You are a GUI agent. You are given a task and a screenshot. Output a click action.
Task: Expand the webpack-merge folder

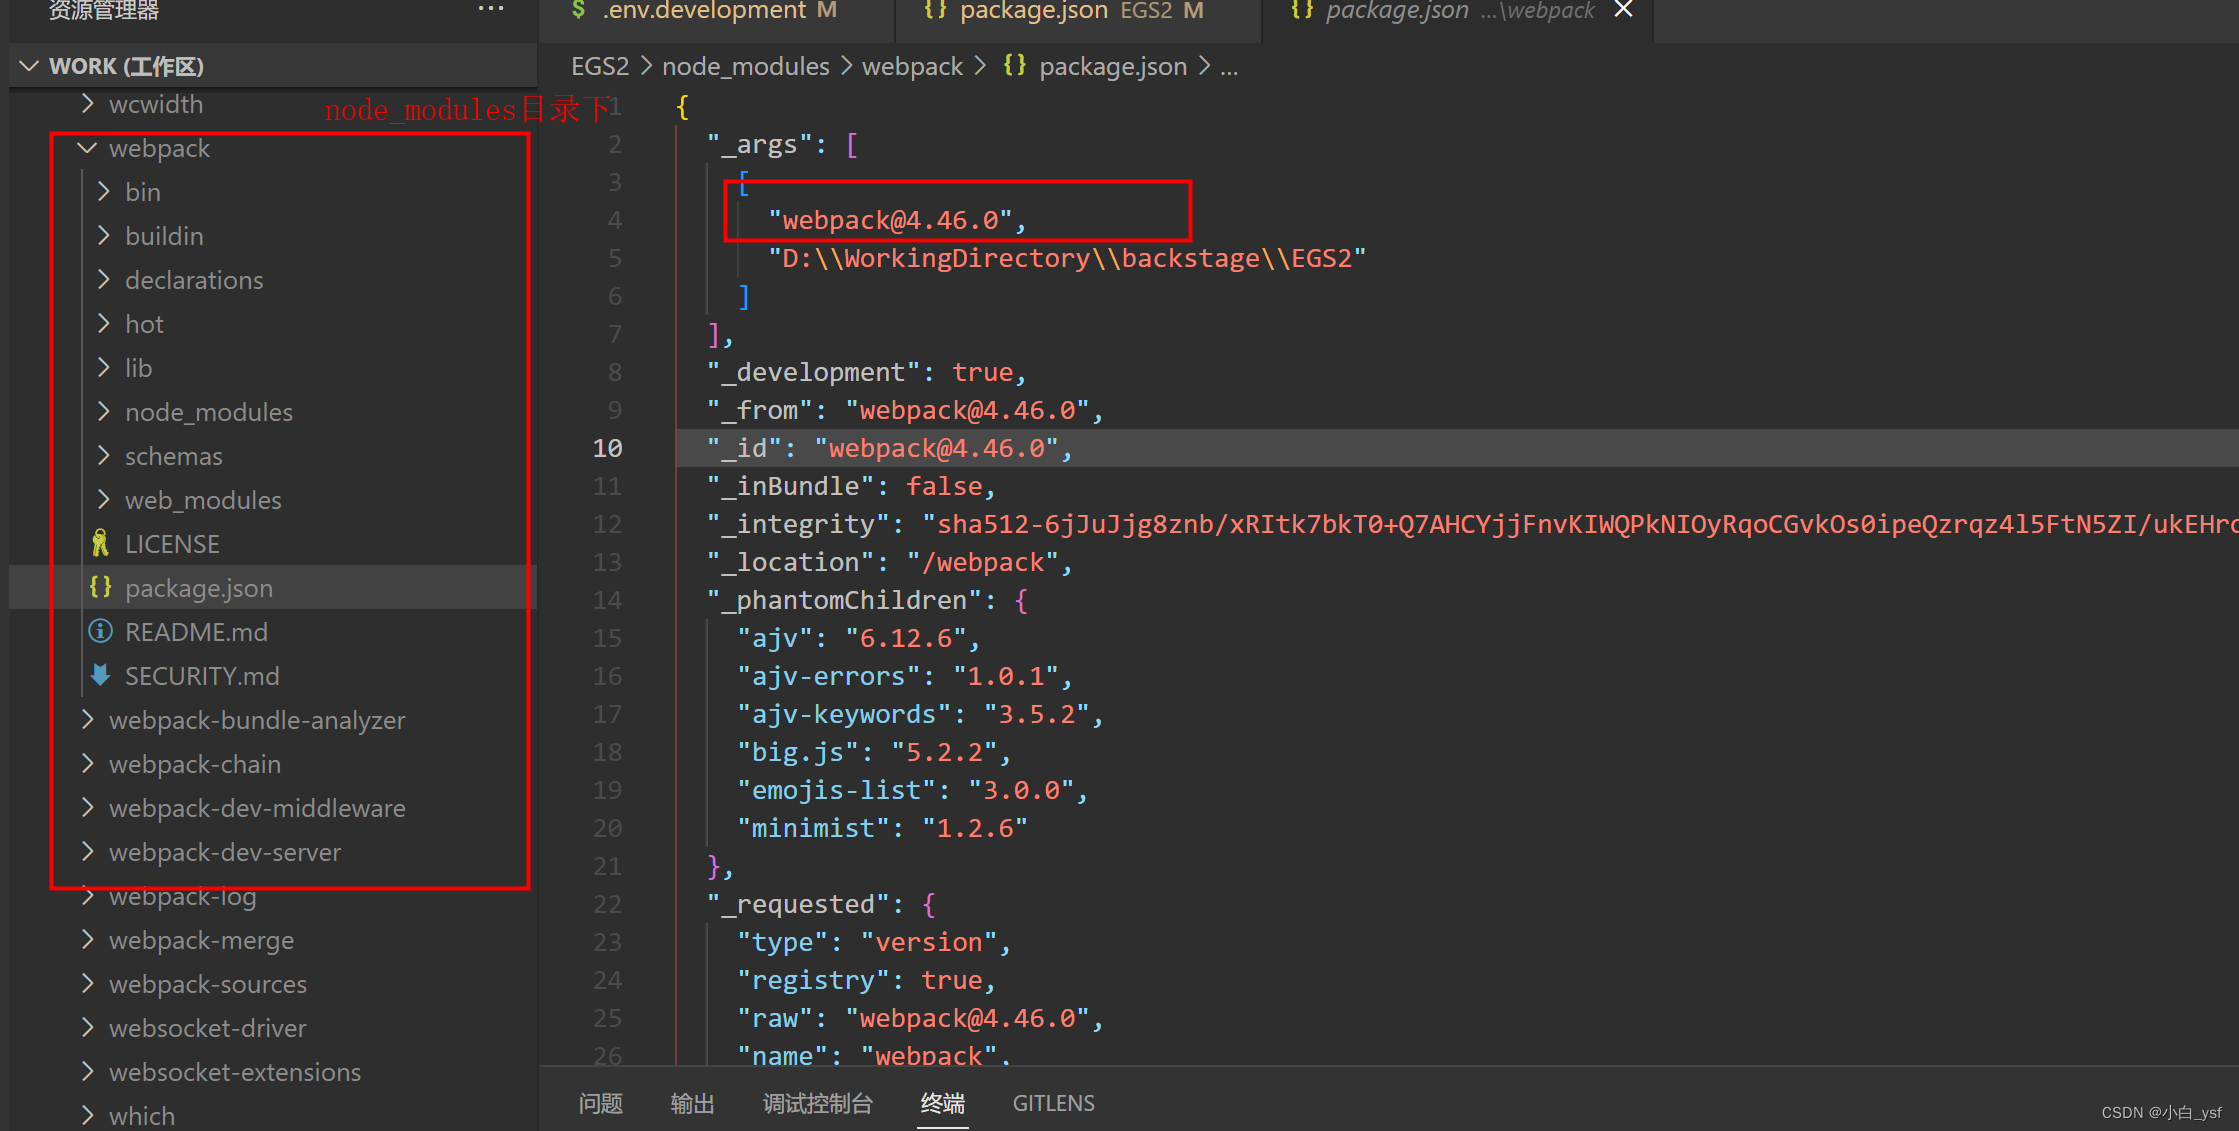coord(88,939)
